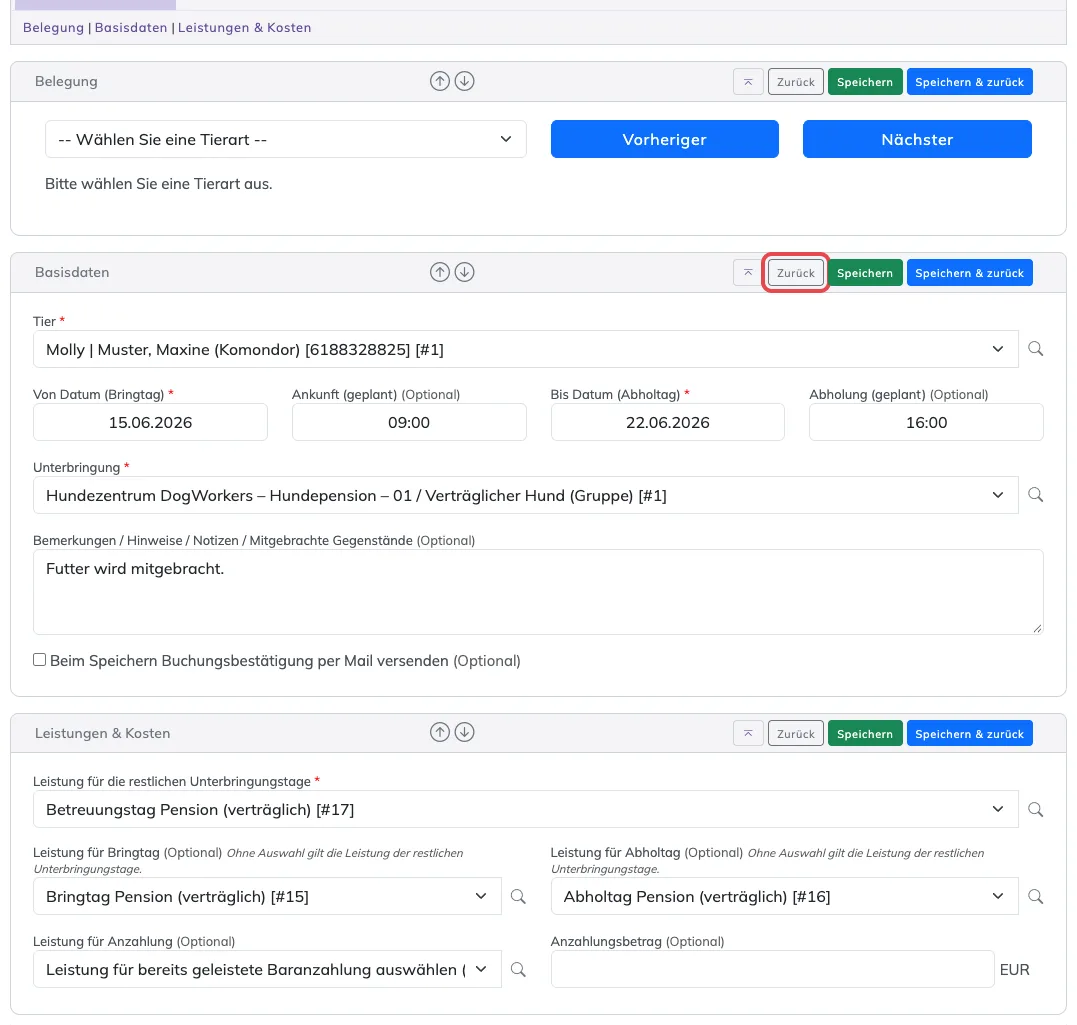Jump to Basisdaten via top navigation link
This screenshot has width=1077, height=1025.
tap(131, 27)
